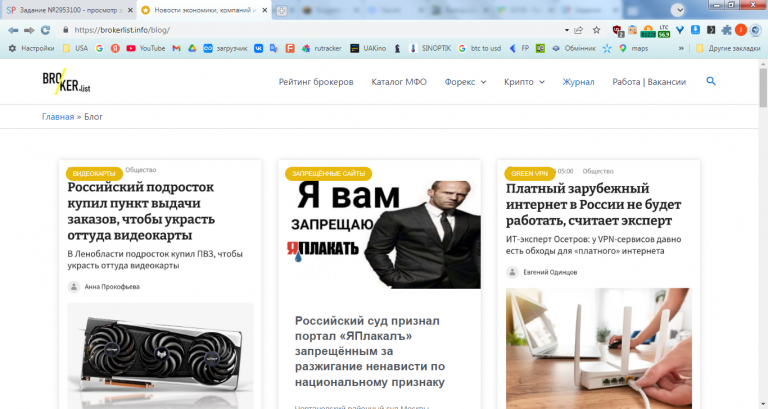The width and height of the screenshot is (768, 409).
Task: Open the VK bookmark icon
Action: point(259,48)
